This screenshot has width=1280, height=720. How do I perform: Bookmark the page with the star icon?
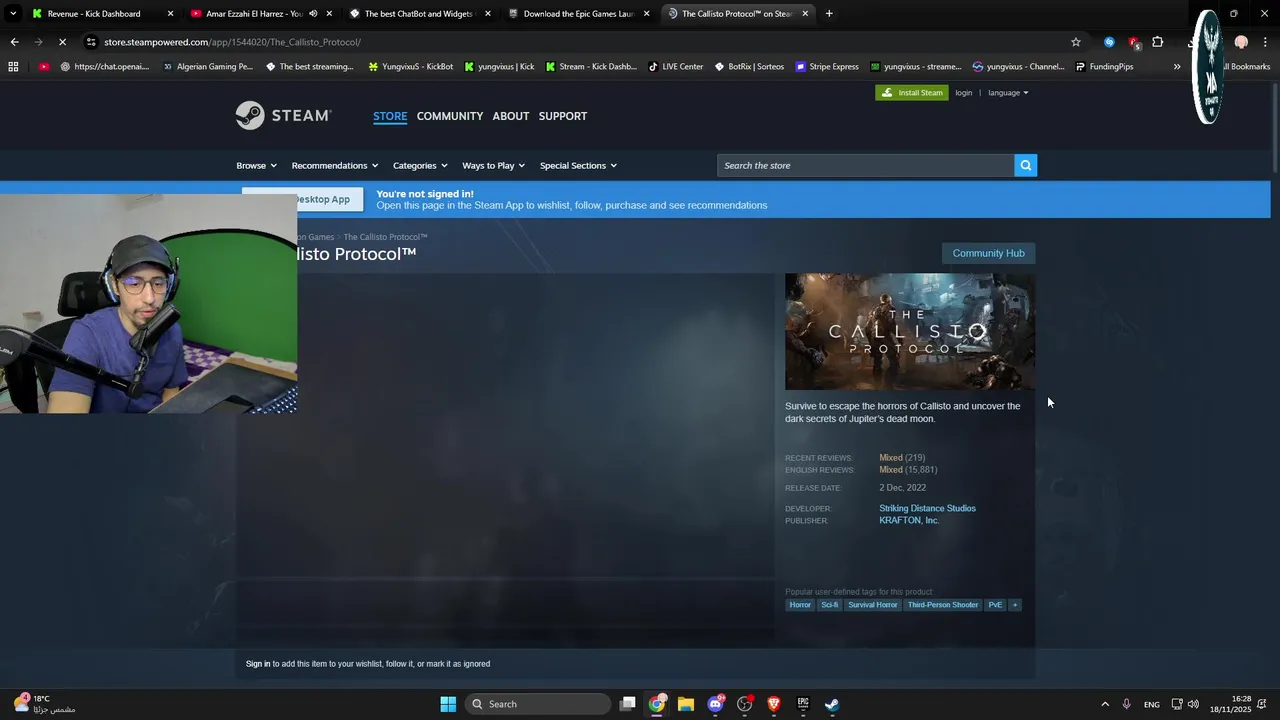pyautogui.click(x=1076, y=42)
